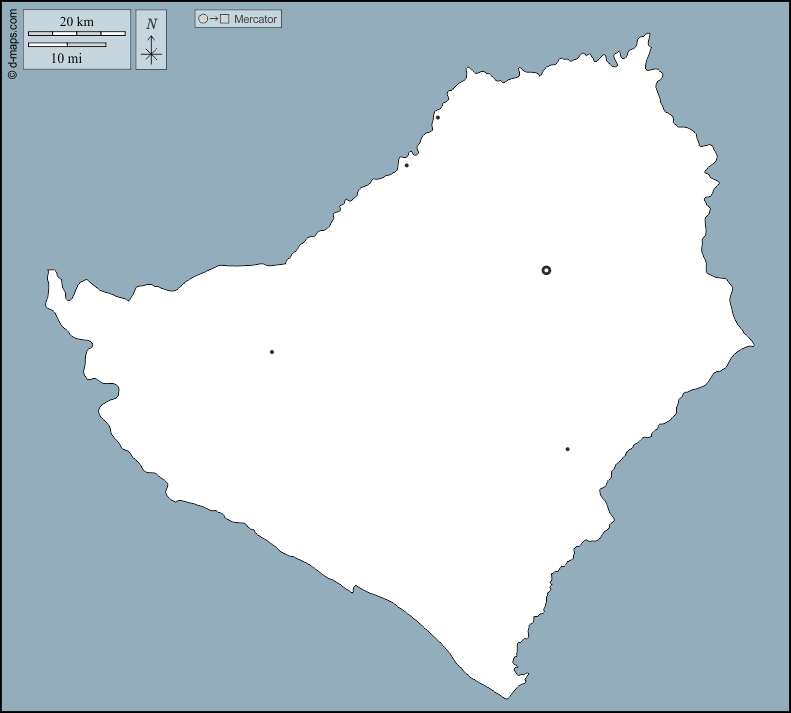Click the eastern point of the island

pyautogui.click(x=750, y=346)
